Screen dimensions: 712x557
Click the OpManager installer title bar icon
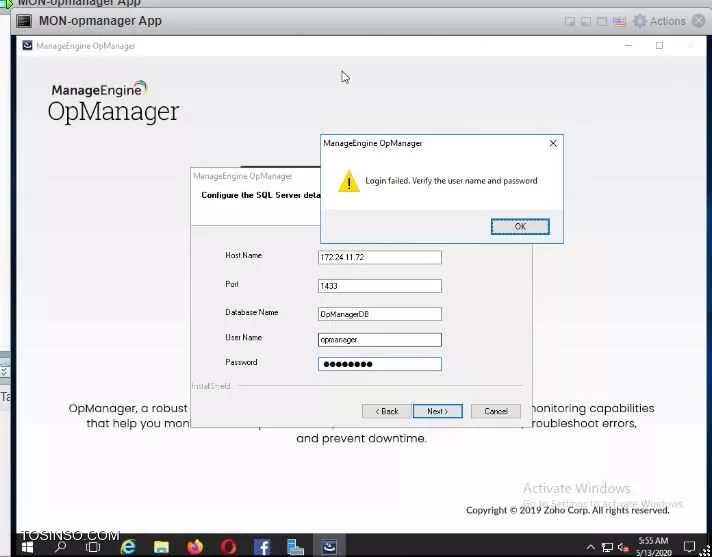click(27, 45)
